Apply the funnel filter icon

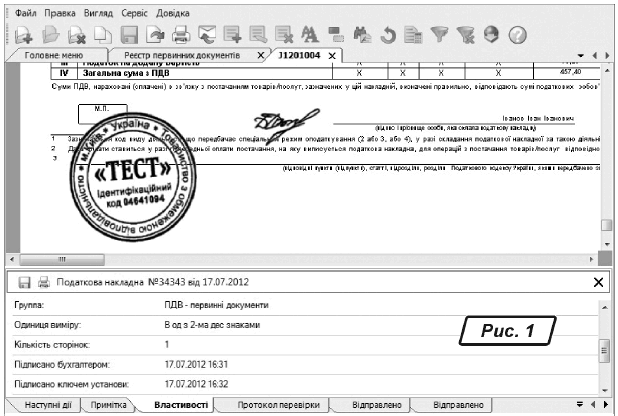click(440, 35)
